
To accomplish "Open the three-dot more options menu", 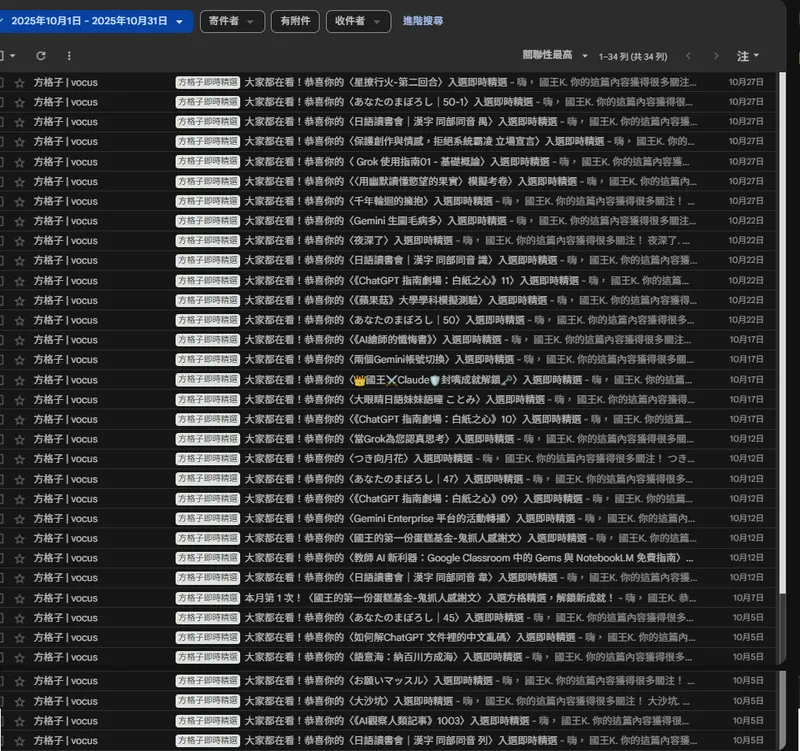I will [69, 56].
